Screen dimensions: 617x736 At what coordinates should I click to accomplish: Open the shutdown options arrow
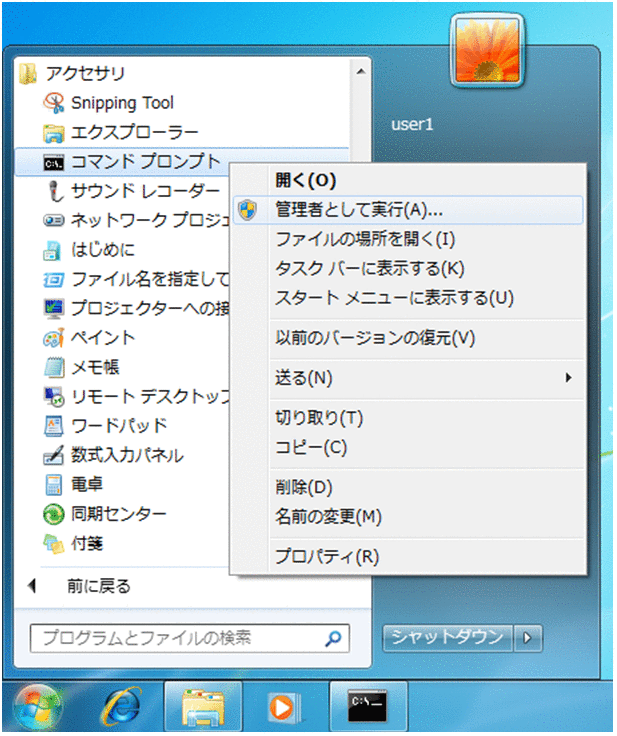(528, 638)
